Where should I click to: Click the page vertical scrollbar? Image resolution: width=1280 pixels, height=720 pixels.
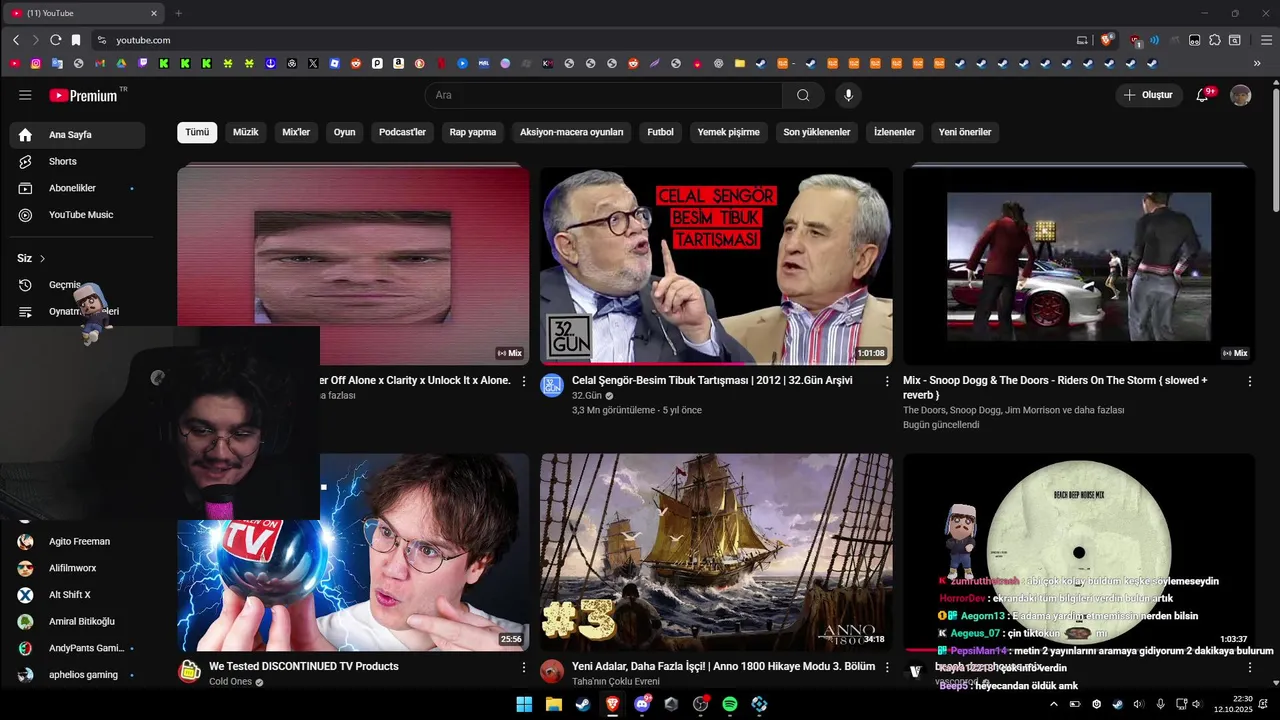[1275, 150]
